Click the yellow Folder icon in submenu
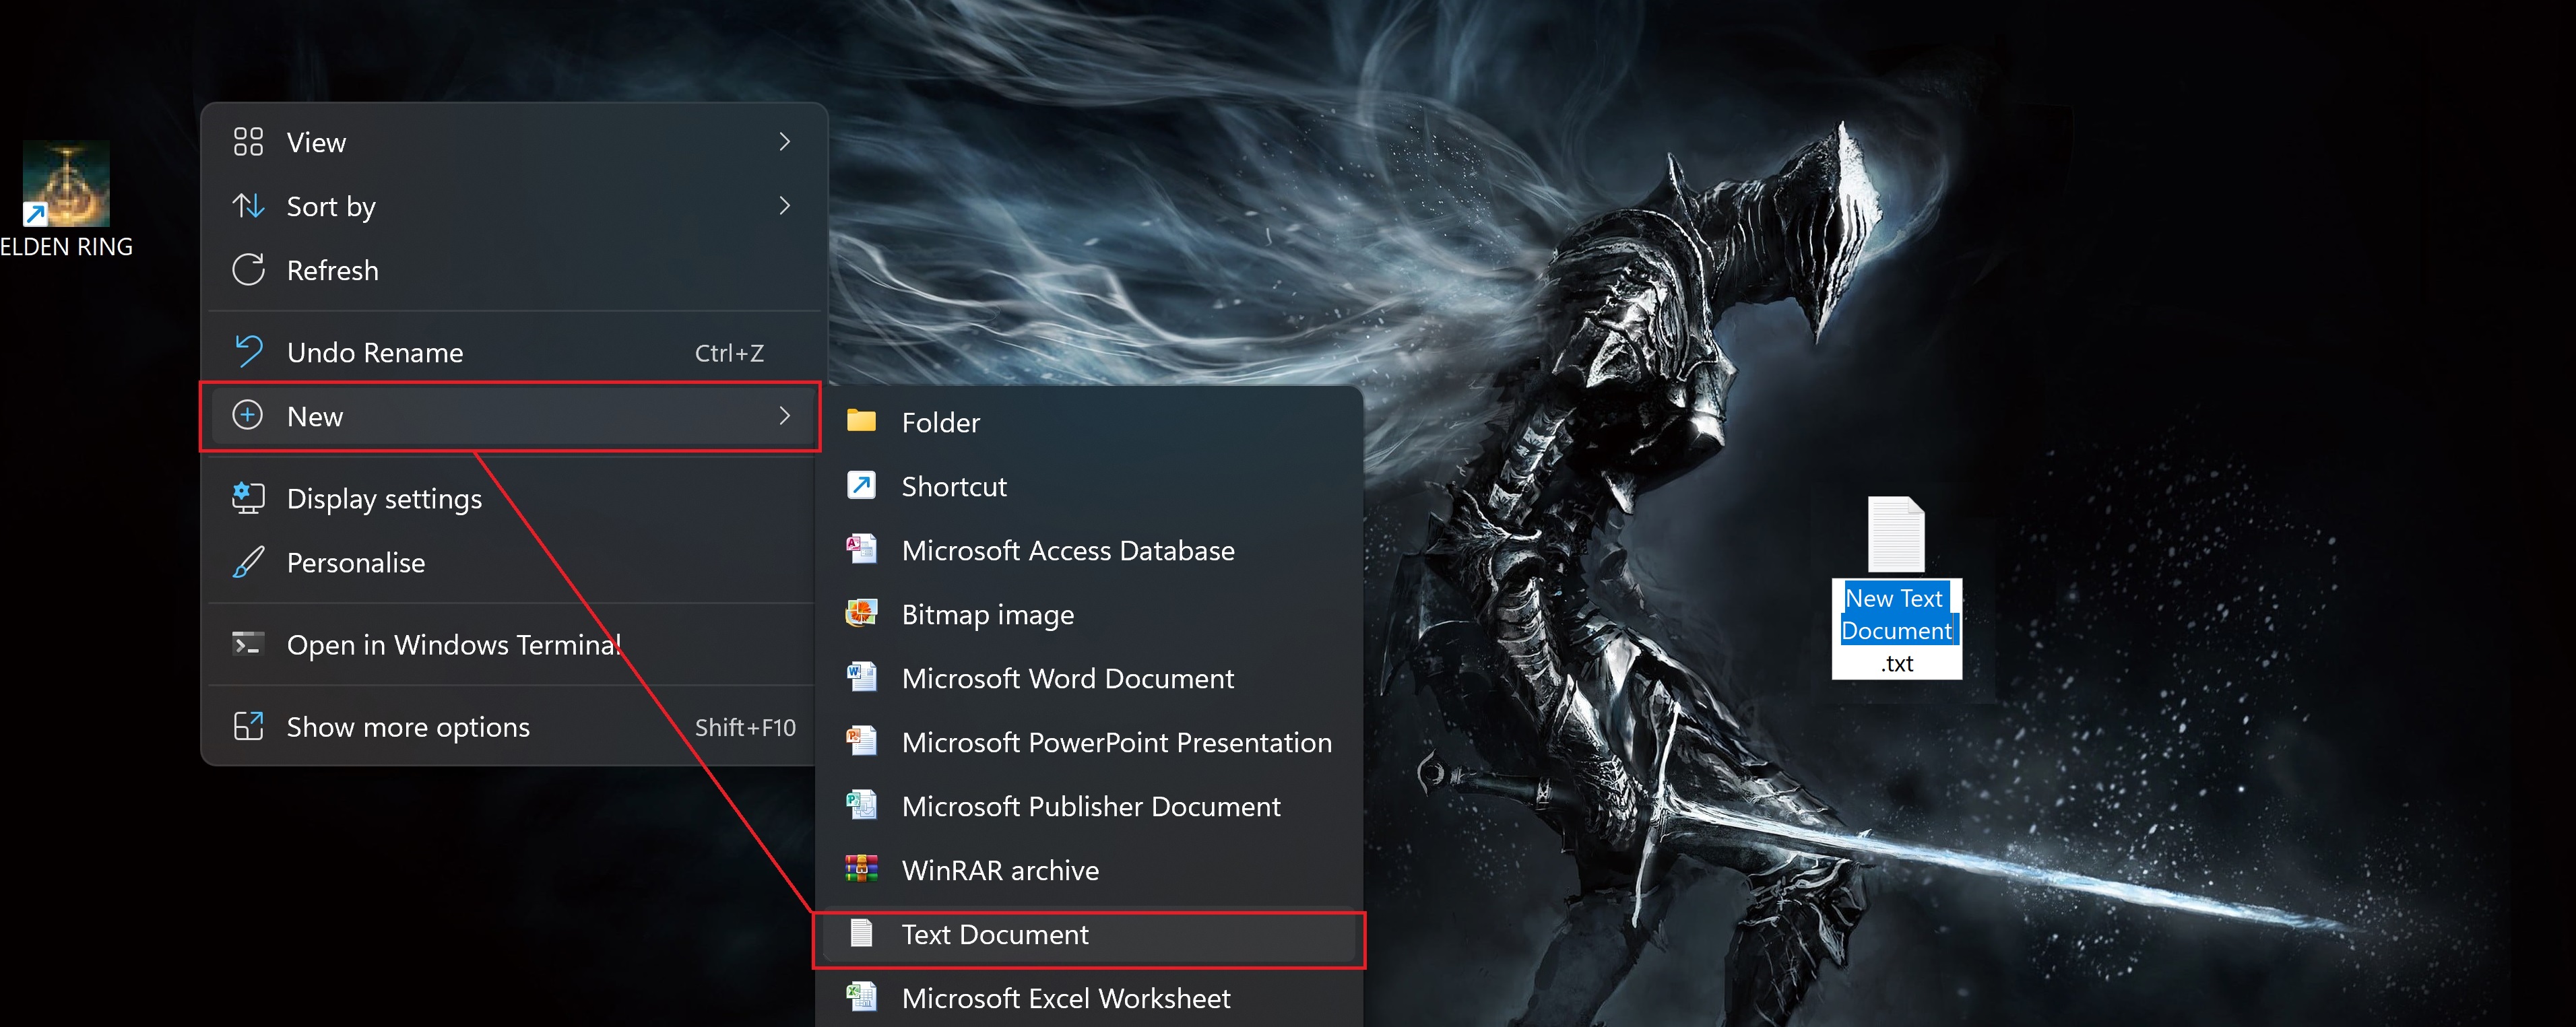2576x1027 pixels. [x=861, y=421]
